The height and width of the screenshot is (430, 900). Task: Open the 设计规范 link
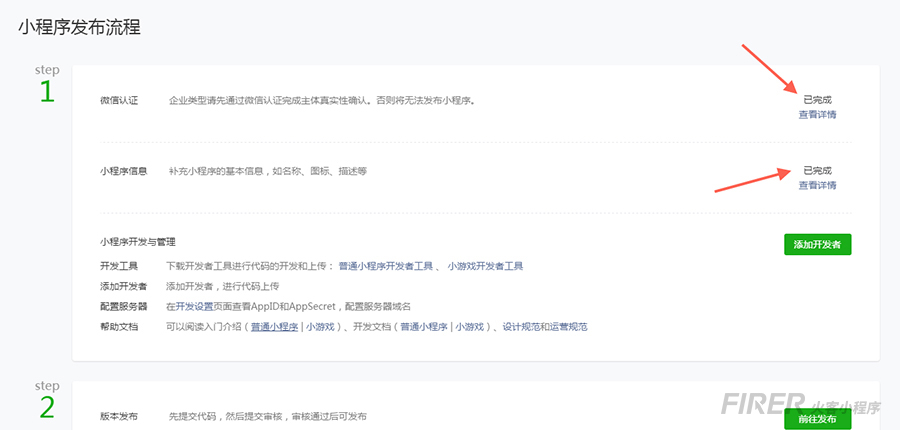click(522, 327)
